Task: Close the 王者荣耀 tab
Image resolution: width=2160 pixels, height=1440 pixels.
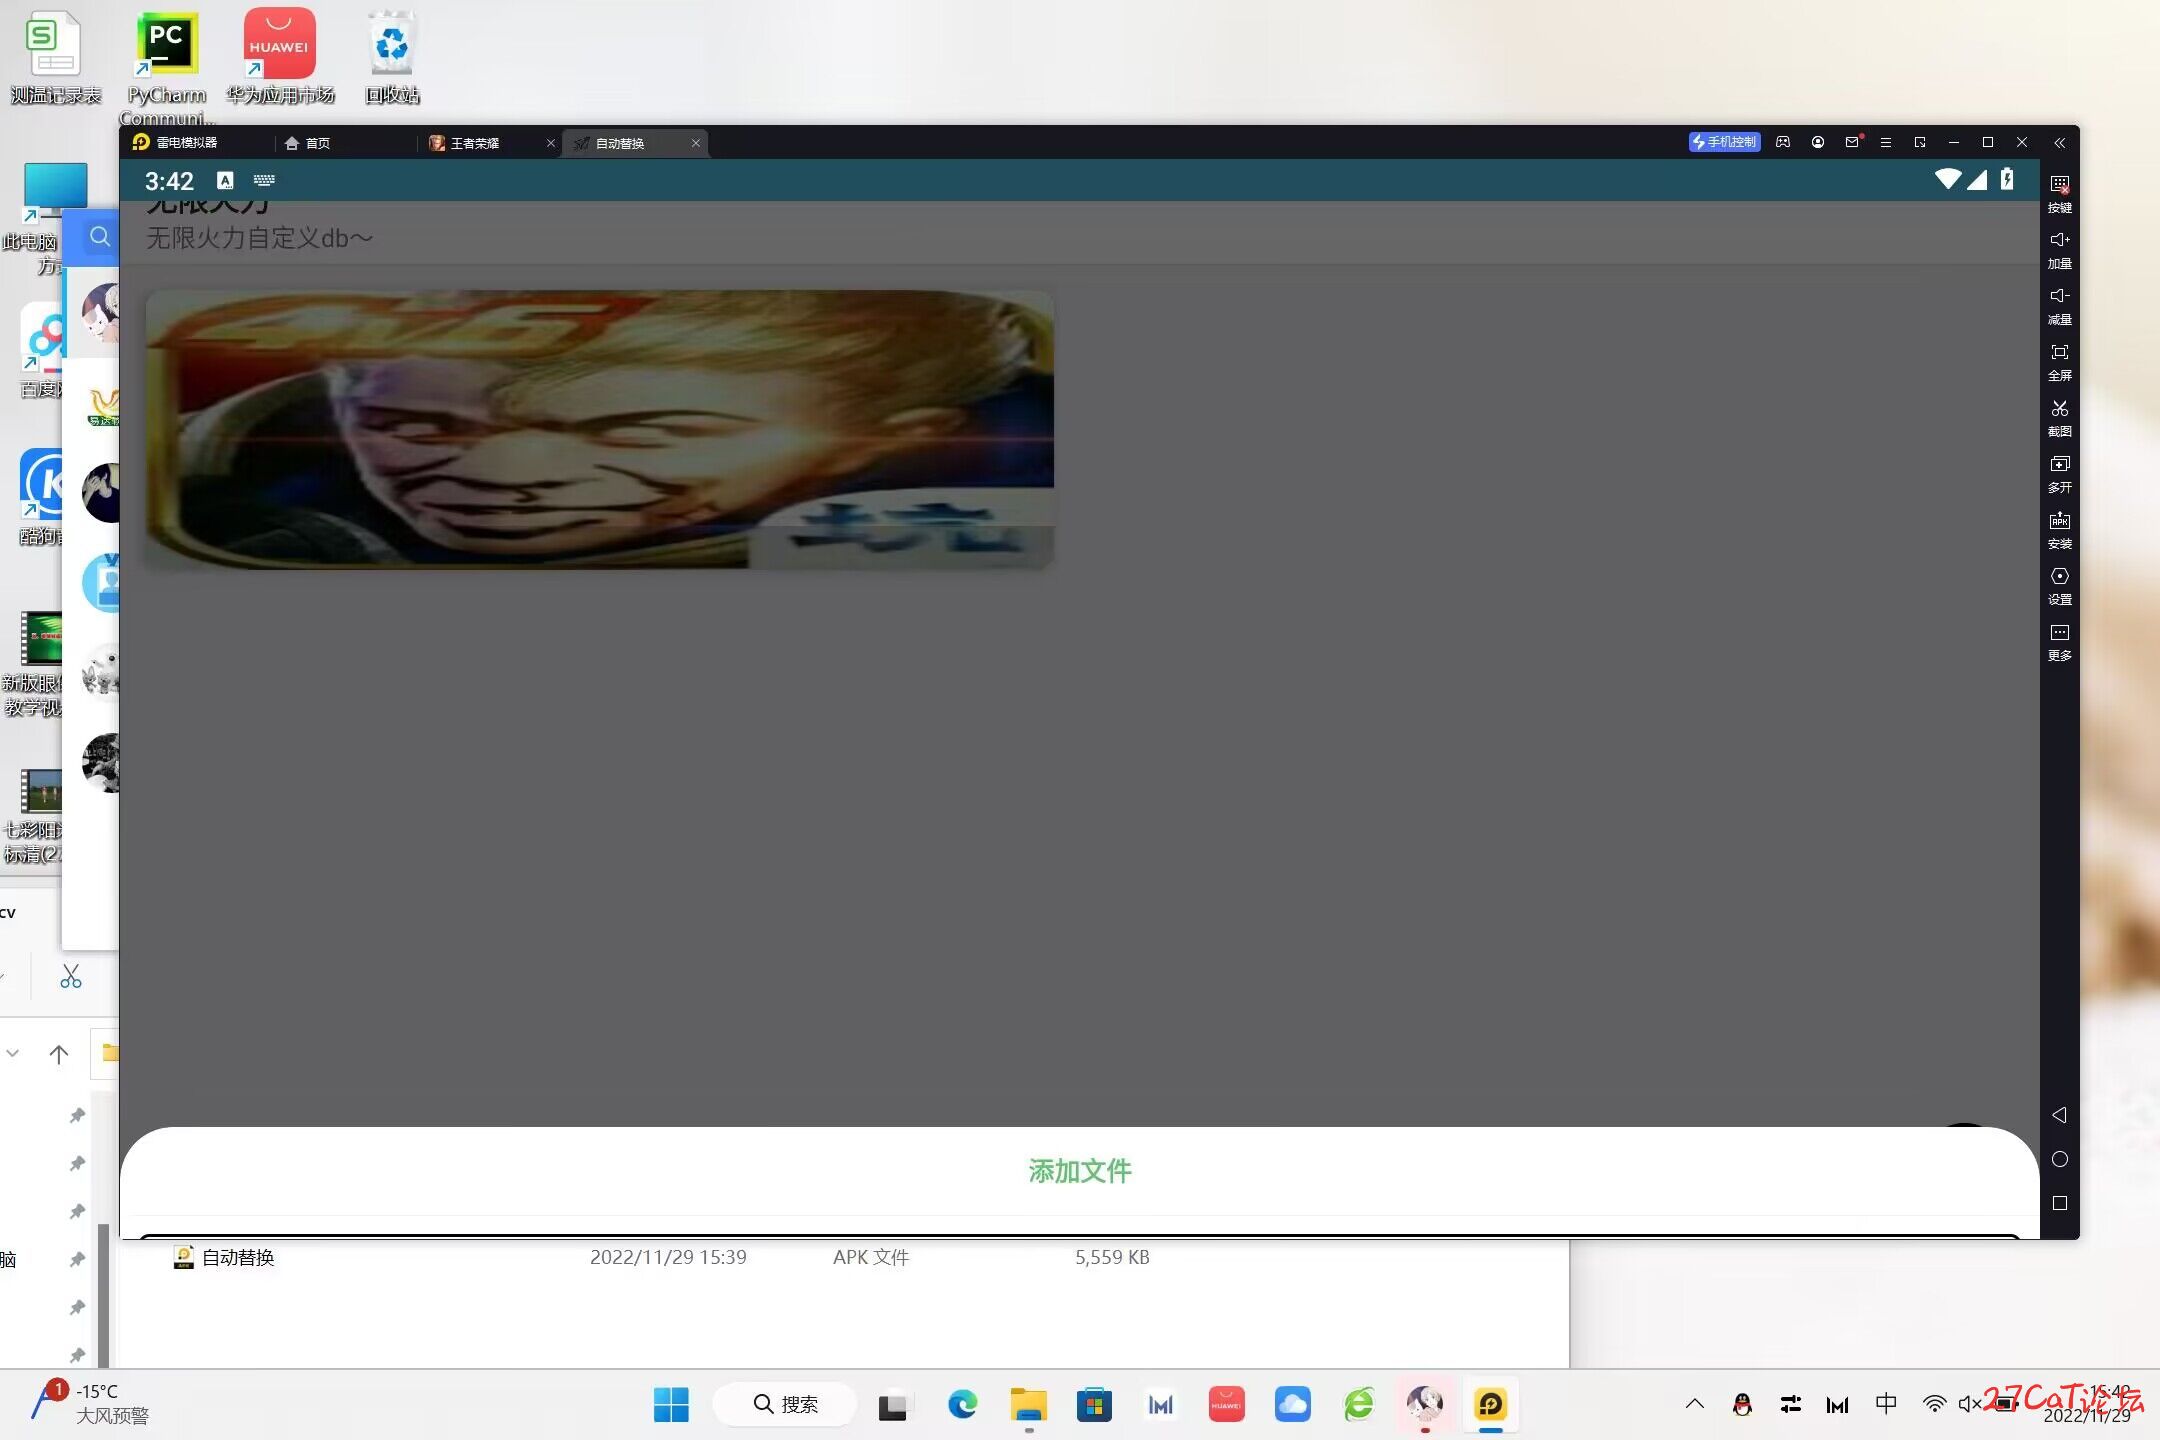Action: pos(550,143)
